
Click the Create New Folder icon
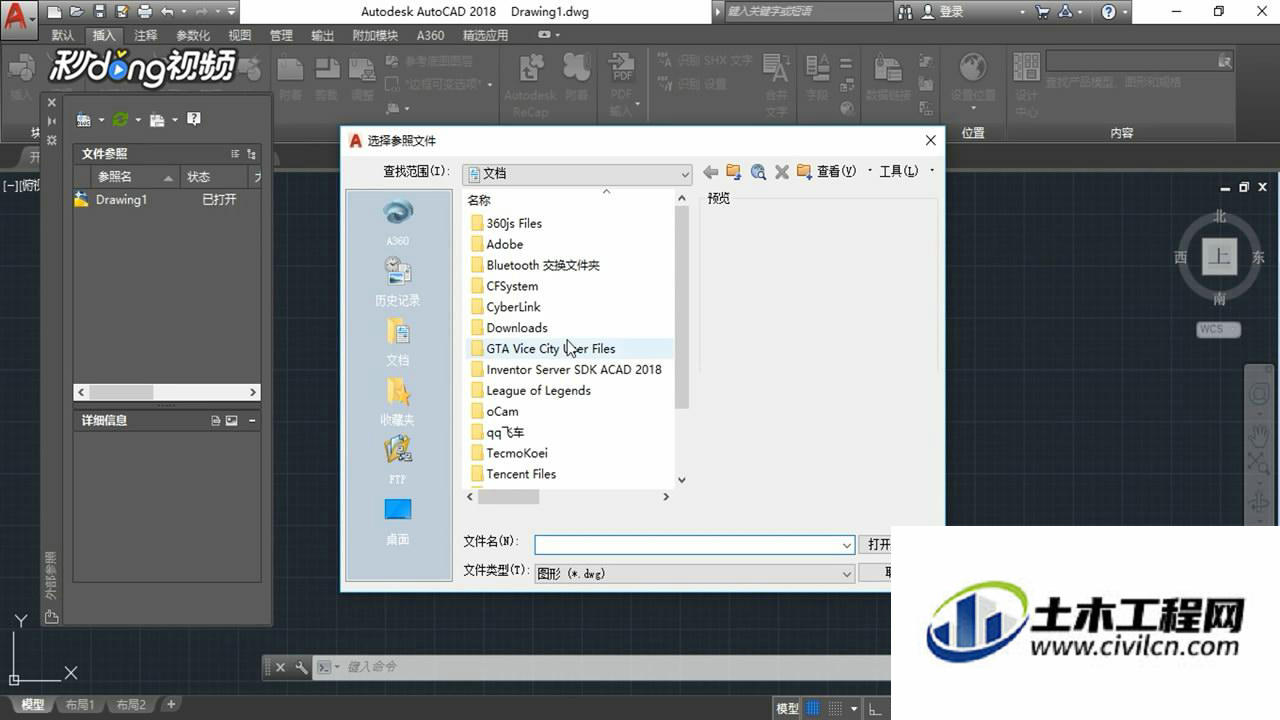(804, 172)
